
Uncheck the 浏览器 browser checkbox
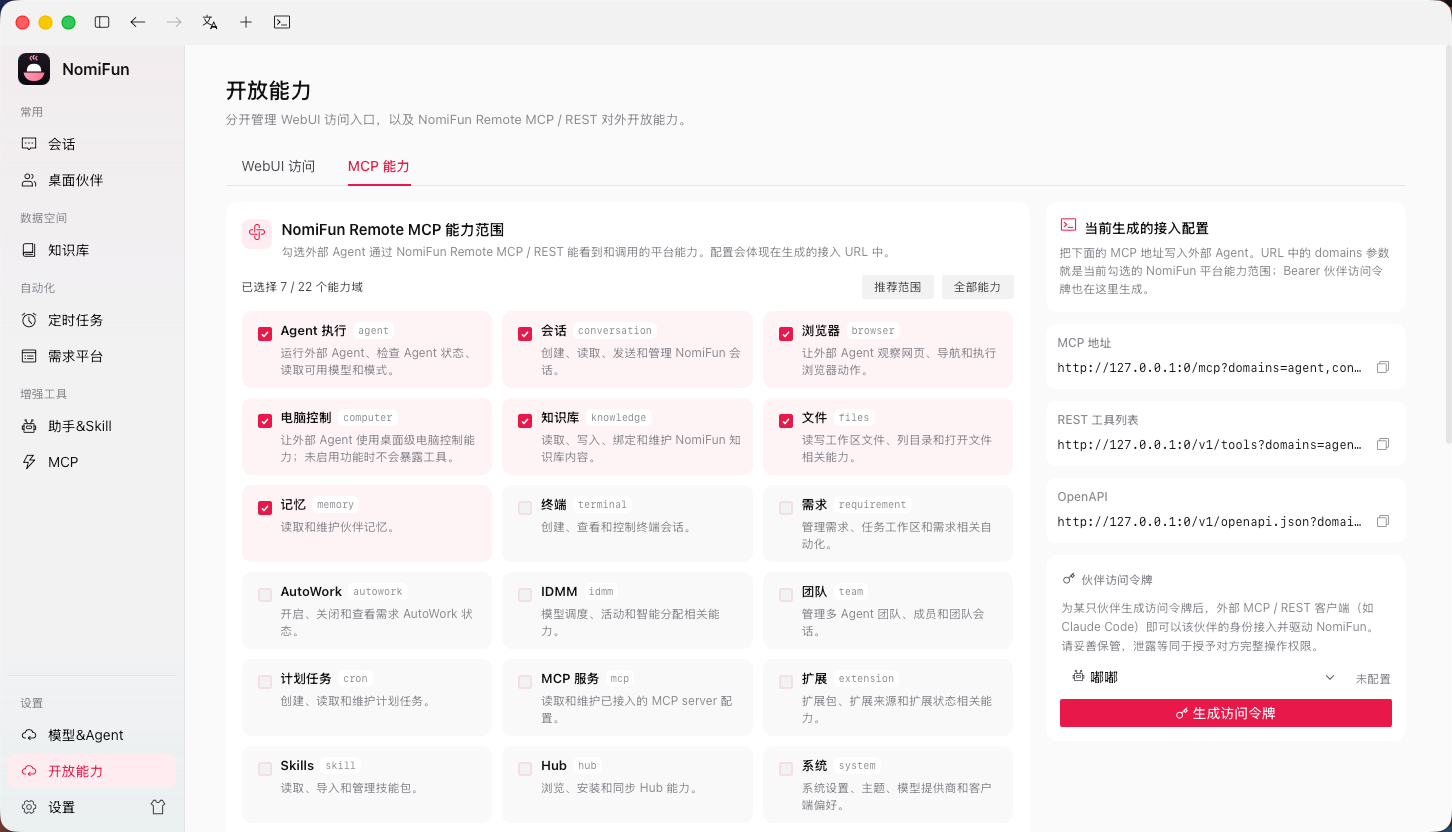786,334
